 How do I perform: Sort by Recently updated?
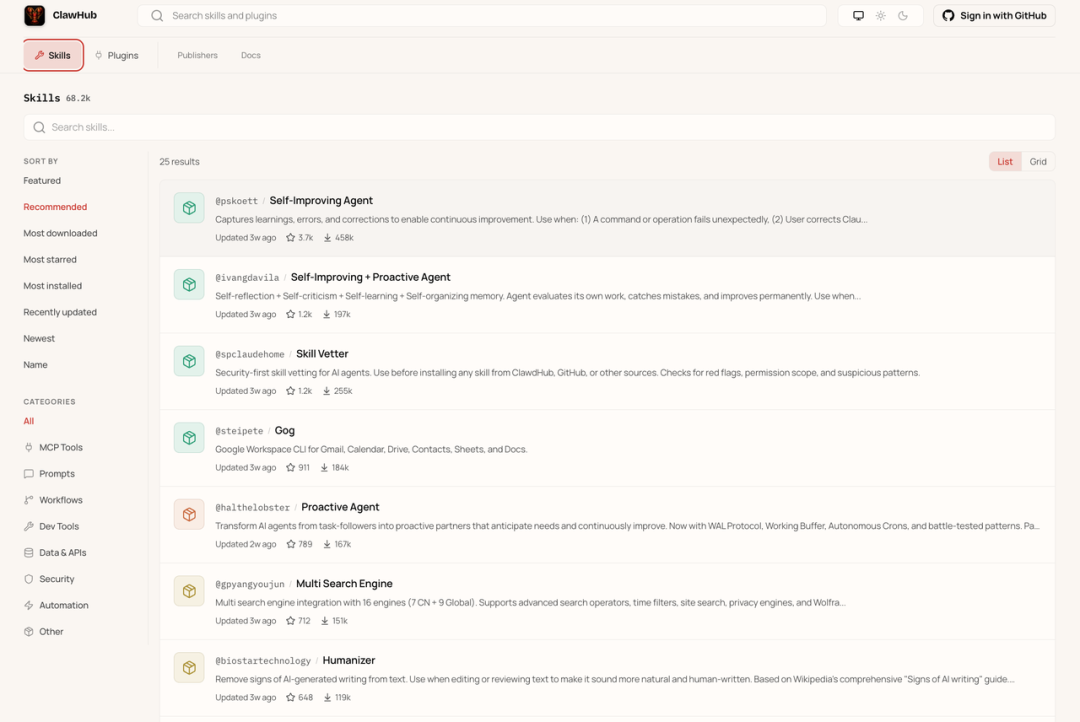click(x=60, y=312)
